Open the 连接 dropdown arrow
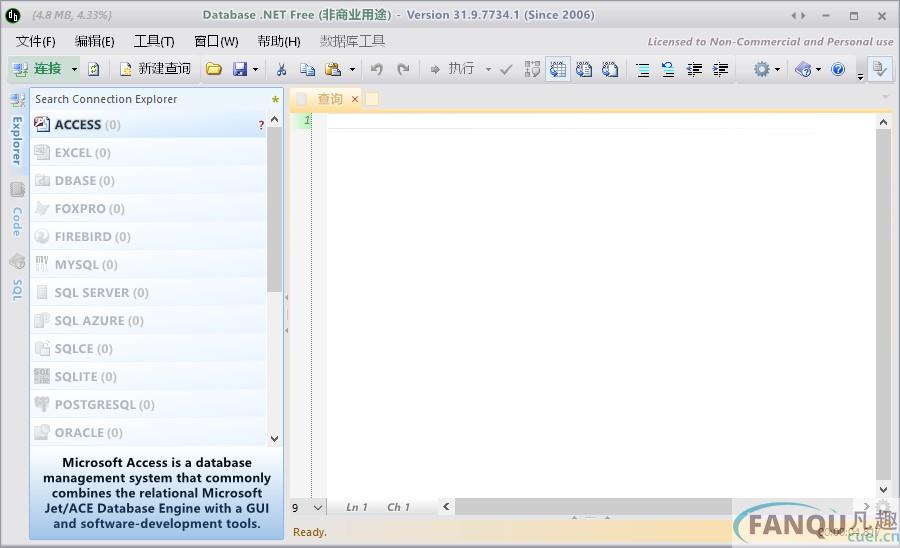The width and height of the screenshot is (900, 548). click(74, 69)
